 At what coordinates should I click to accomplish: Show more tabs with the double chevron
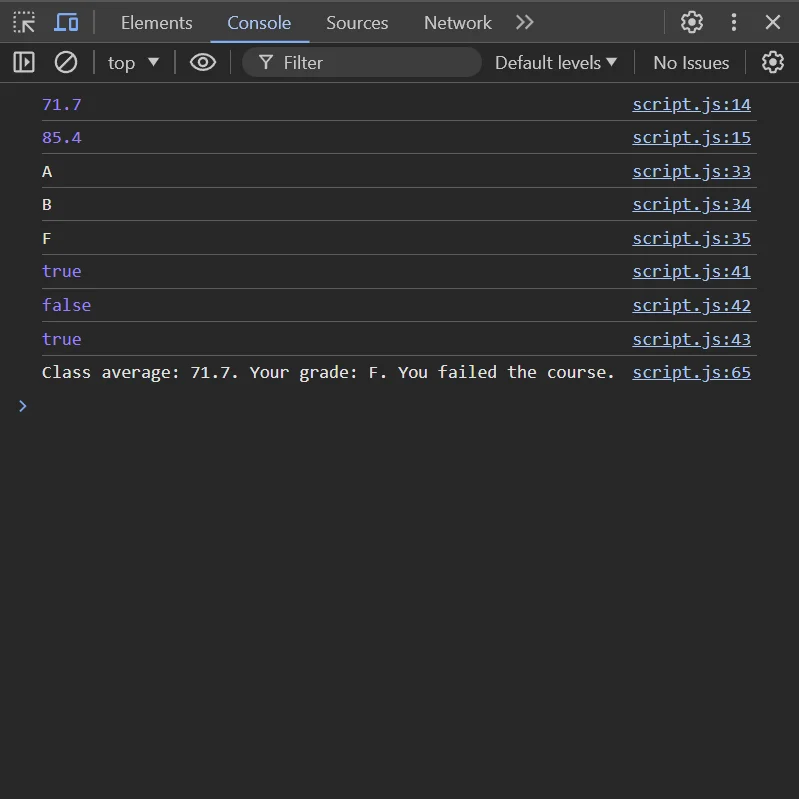pyautogui.click(x=524, y=22)
